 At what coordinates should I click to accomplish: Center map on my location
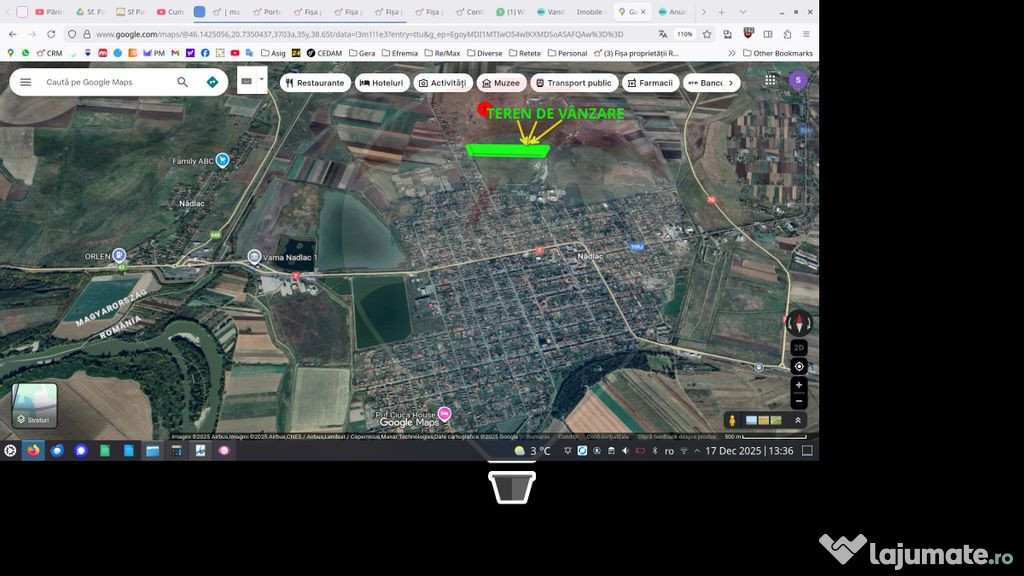pyautogui.click(x=798, y=366)
